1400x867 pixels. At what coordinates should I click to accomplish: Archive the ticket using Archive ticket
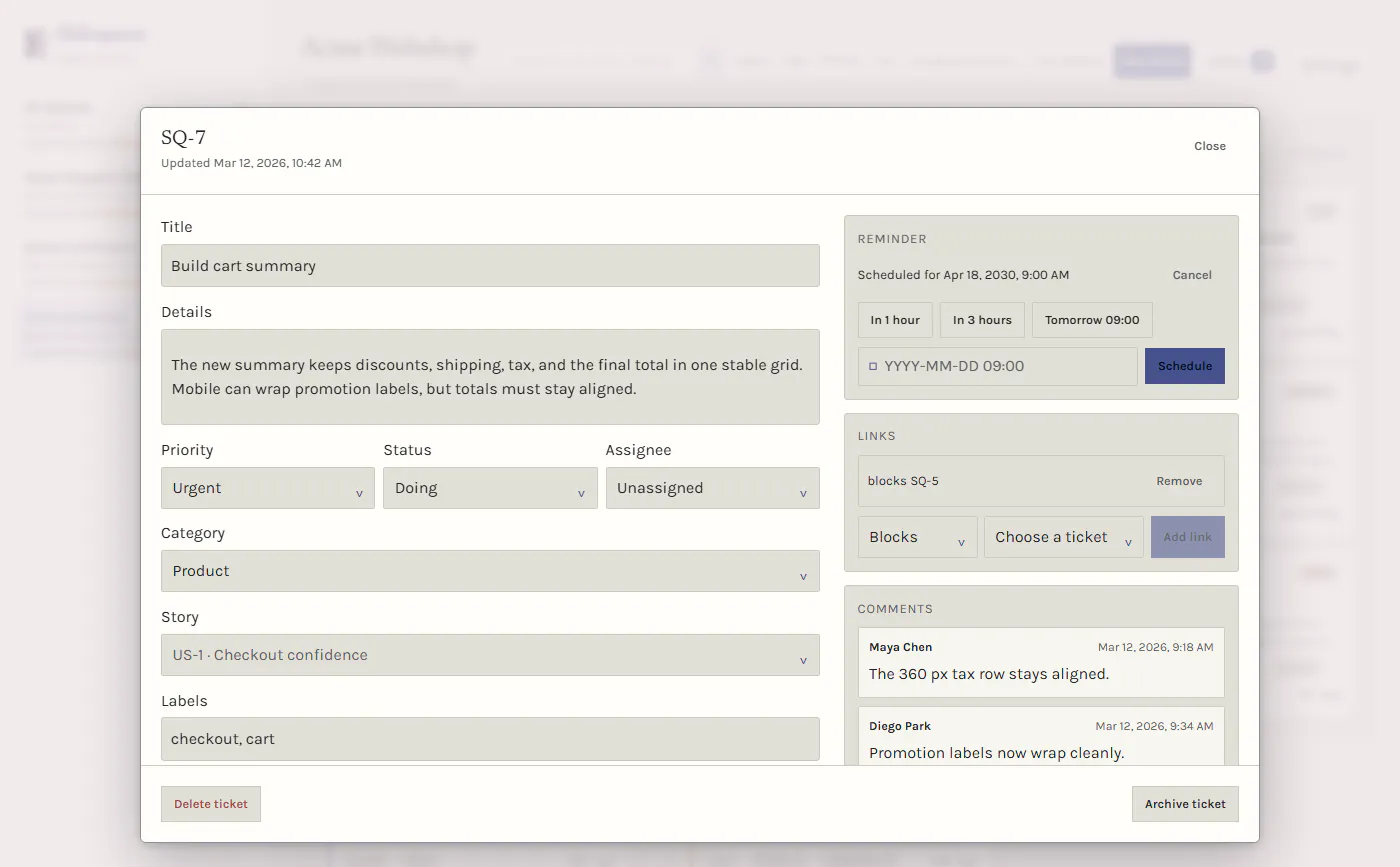coord(1185,804)
